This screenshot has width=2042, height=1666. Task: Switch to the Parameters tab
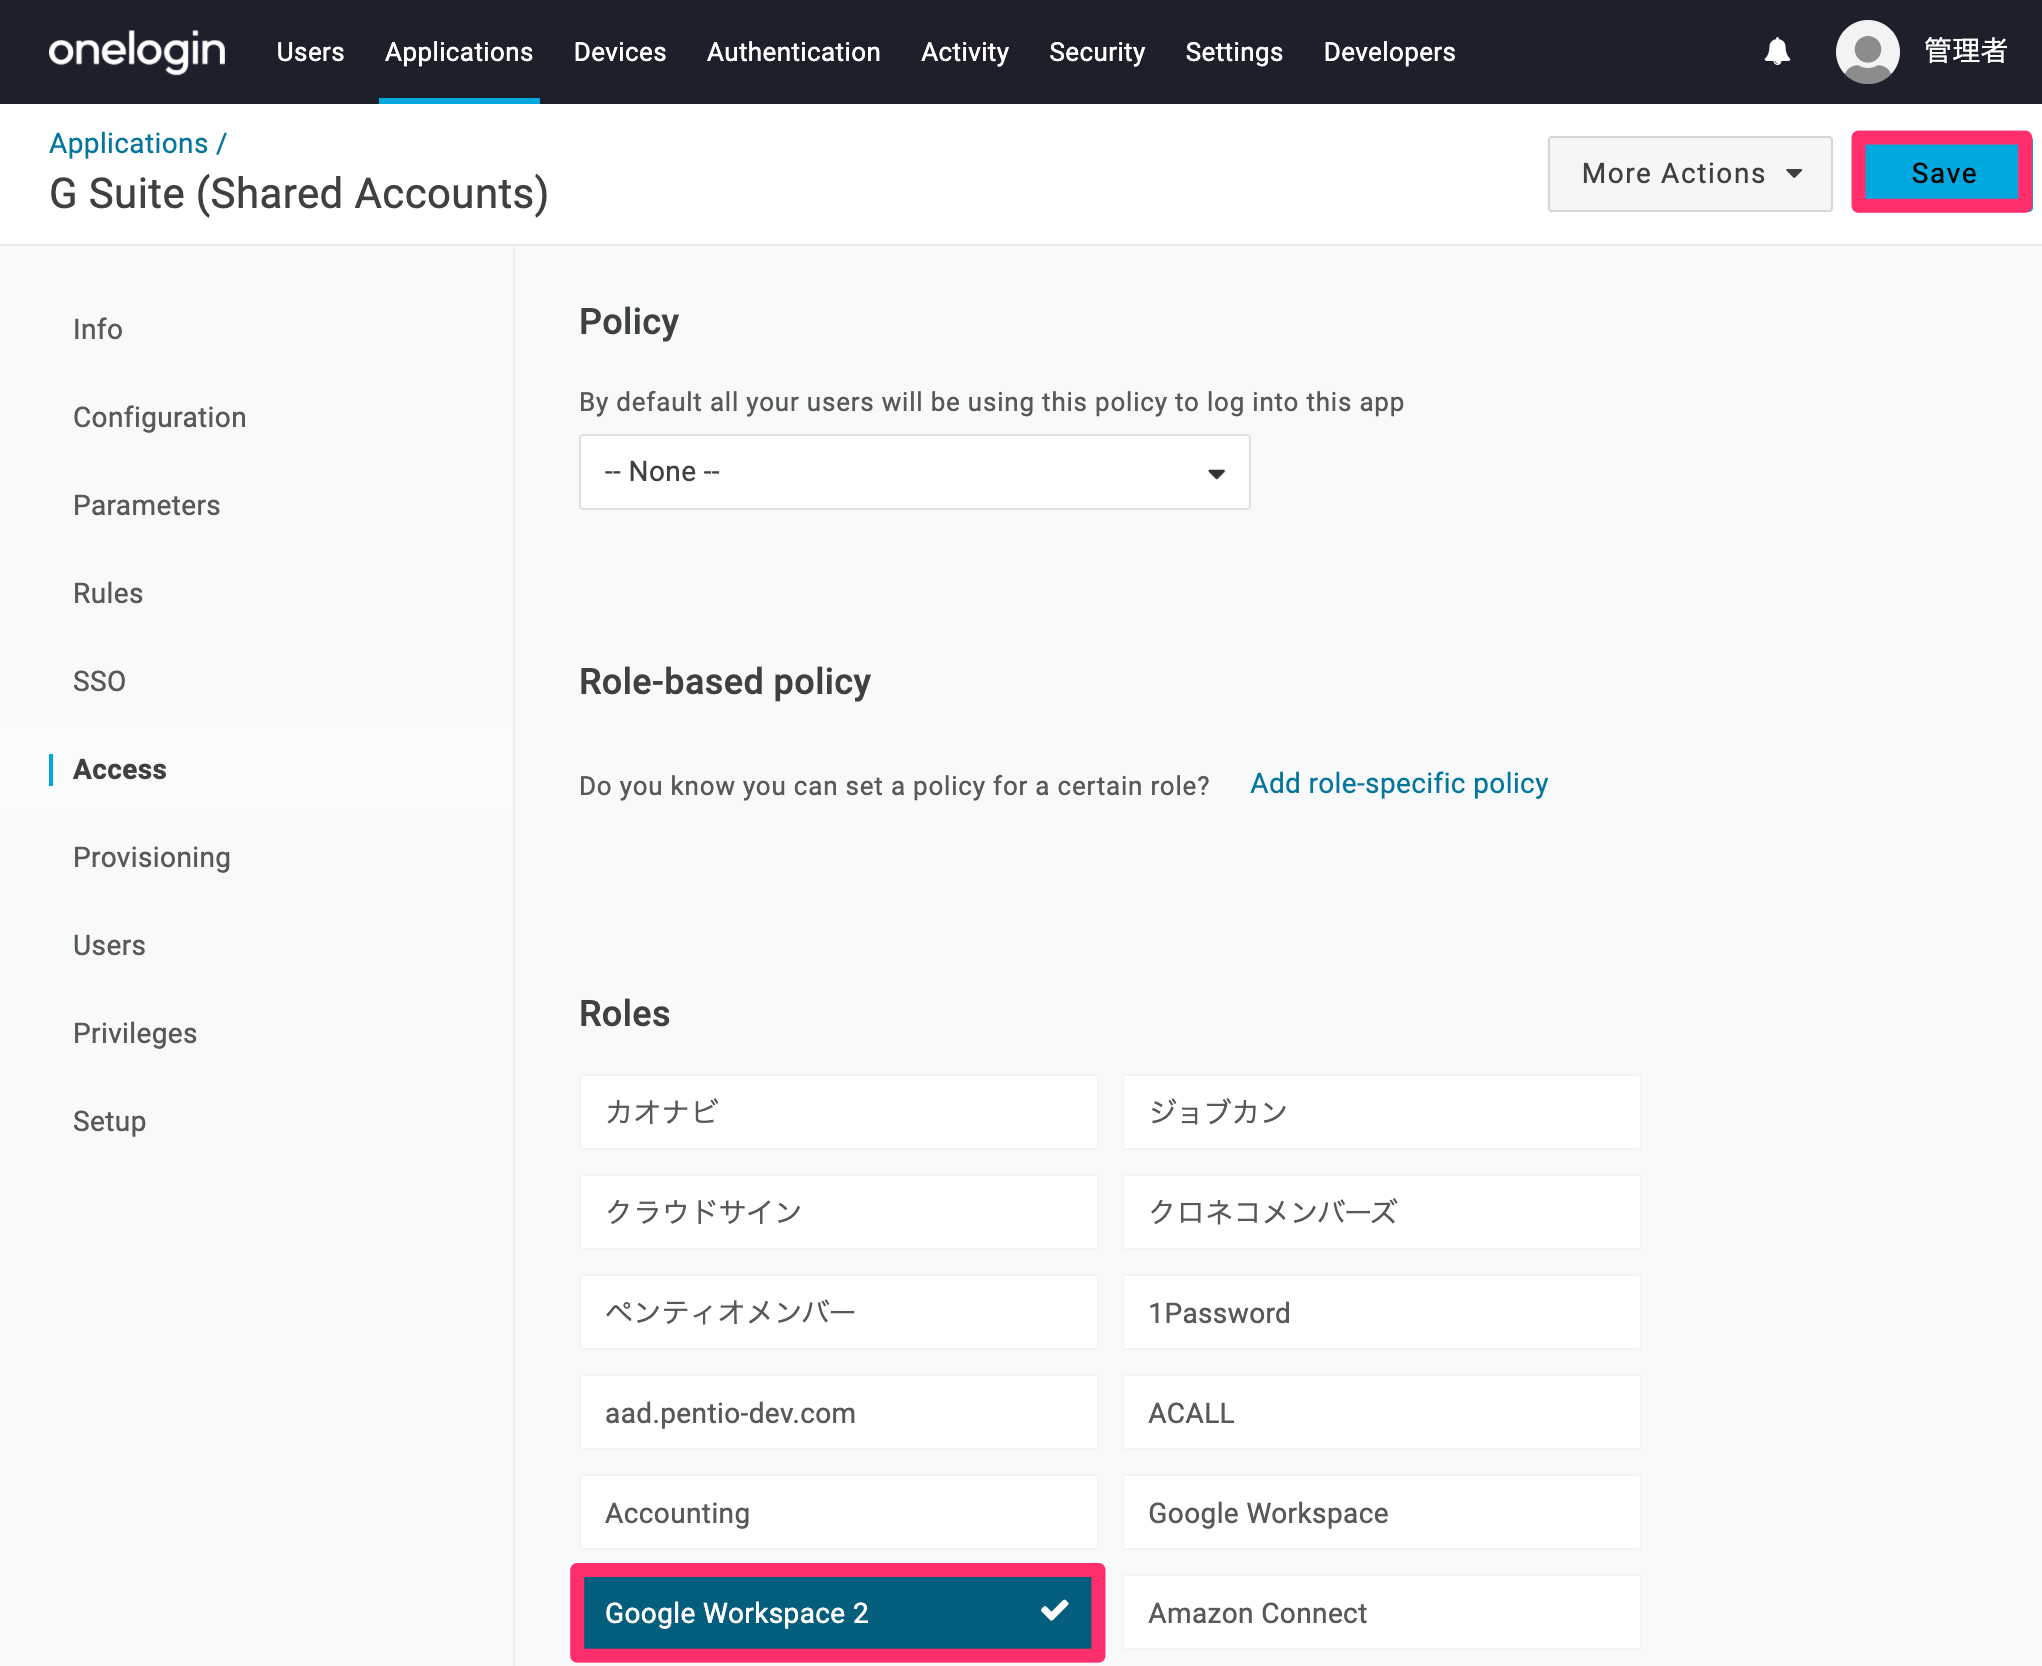pos(146,505)
